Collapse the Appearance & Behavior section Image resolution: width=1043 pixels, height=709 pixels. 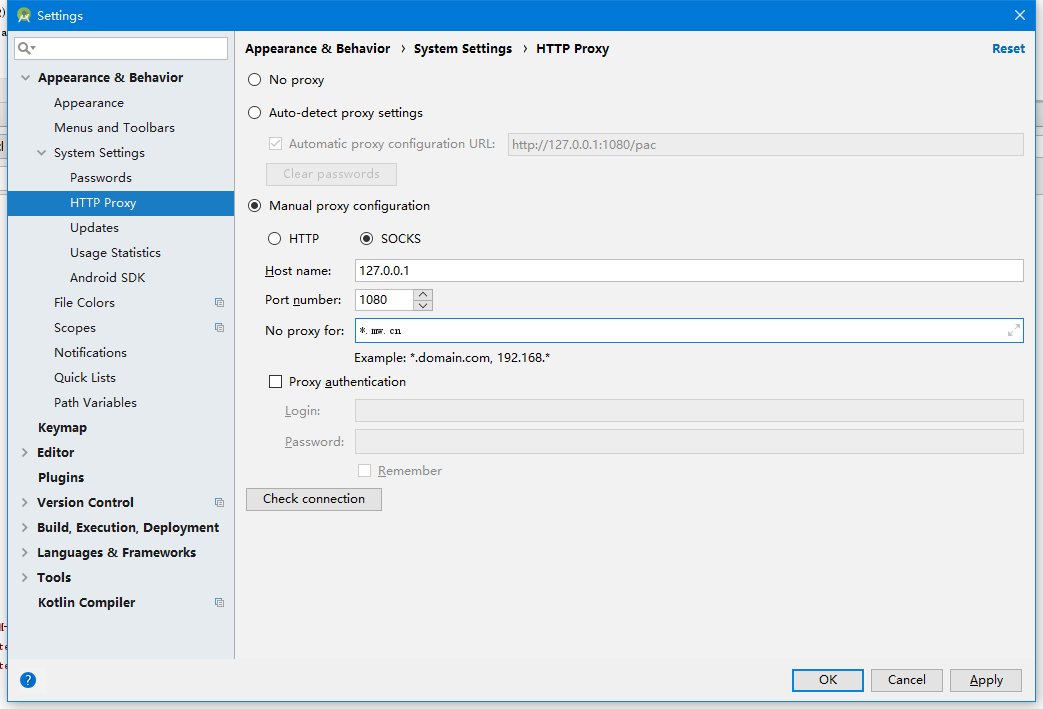25,78
